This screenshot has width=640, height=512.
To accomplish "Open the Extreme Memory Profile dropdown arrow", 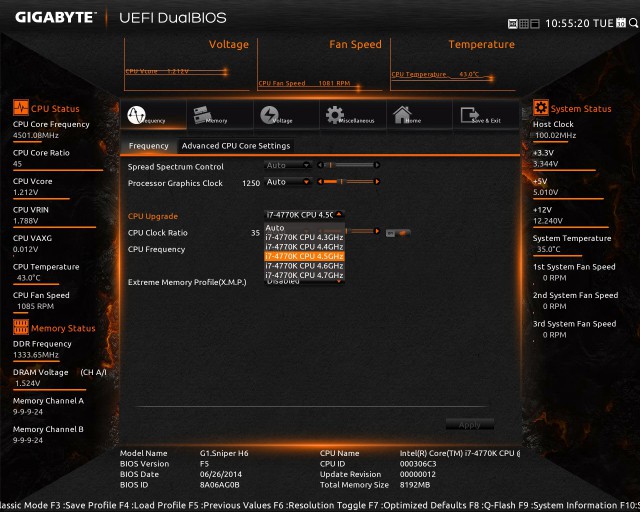I will click(339, 281).
